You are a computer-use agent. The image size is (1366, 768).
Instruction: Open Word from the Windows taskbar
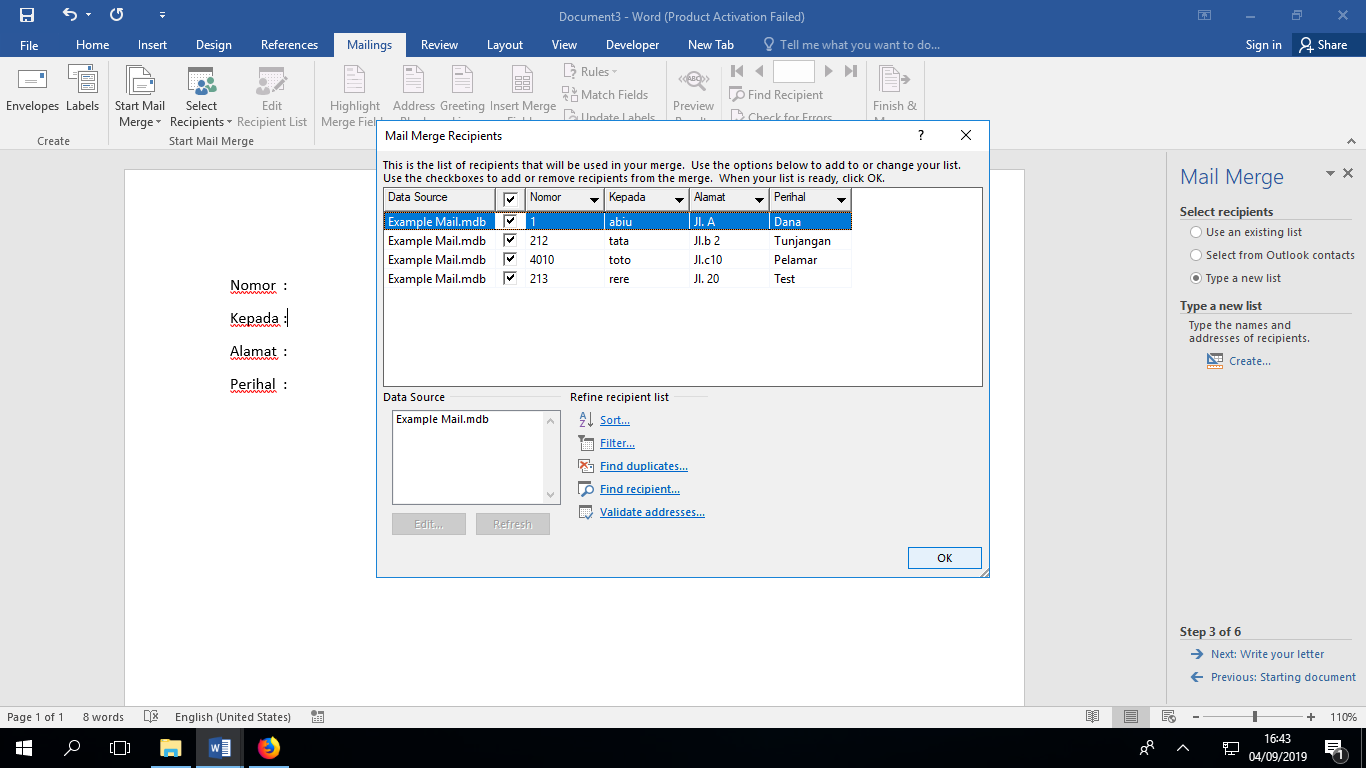pyautogui.click(x=220, y=748)
